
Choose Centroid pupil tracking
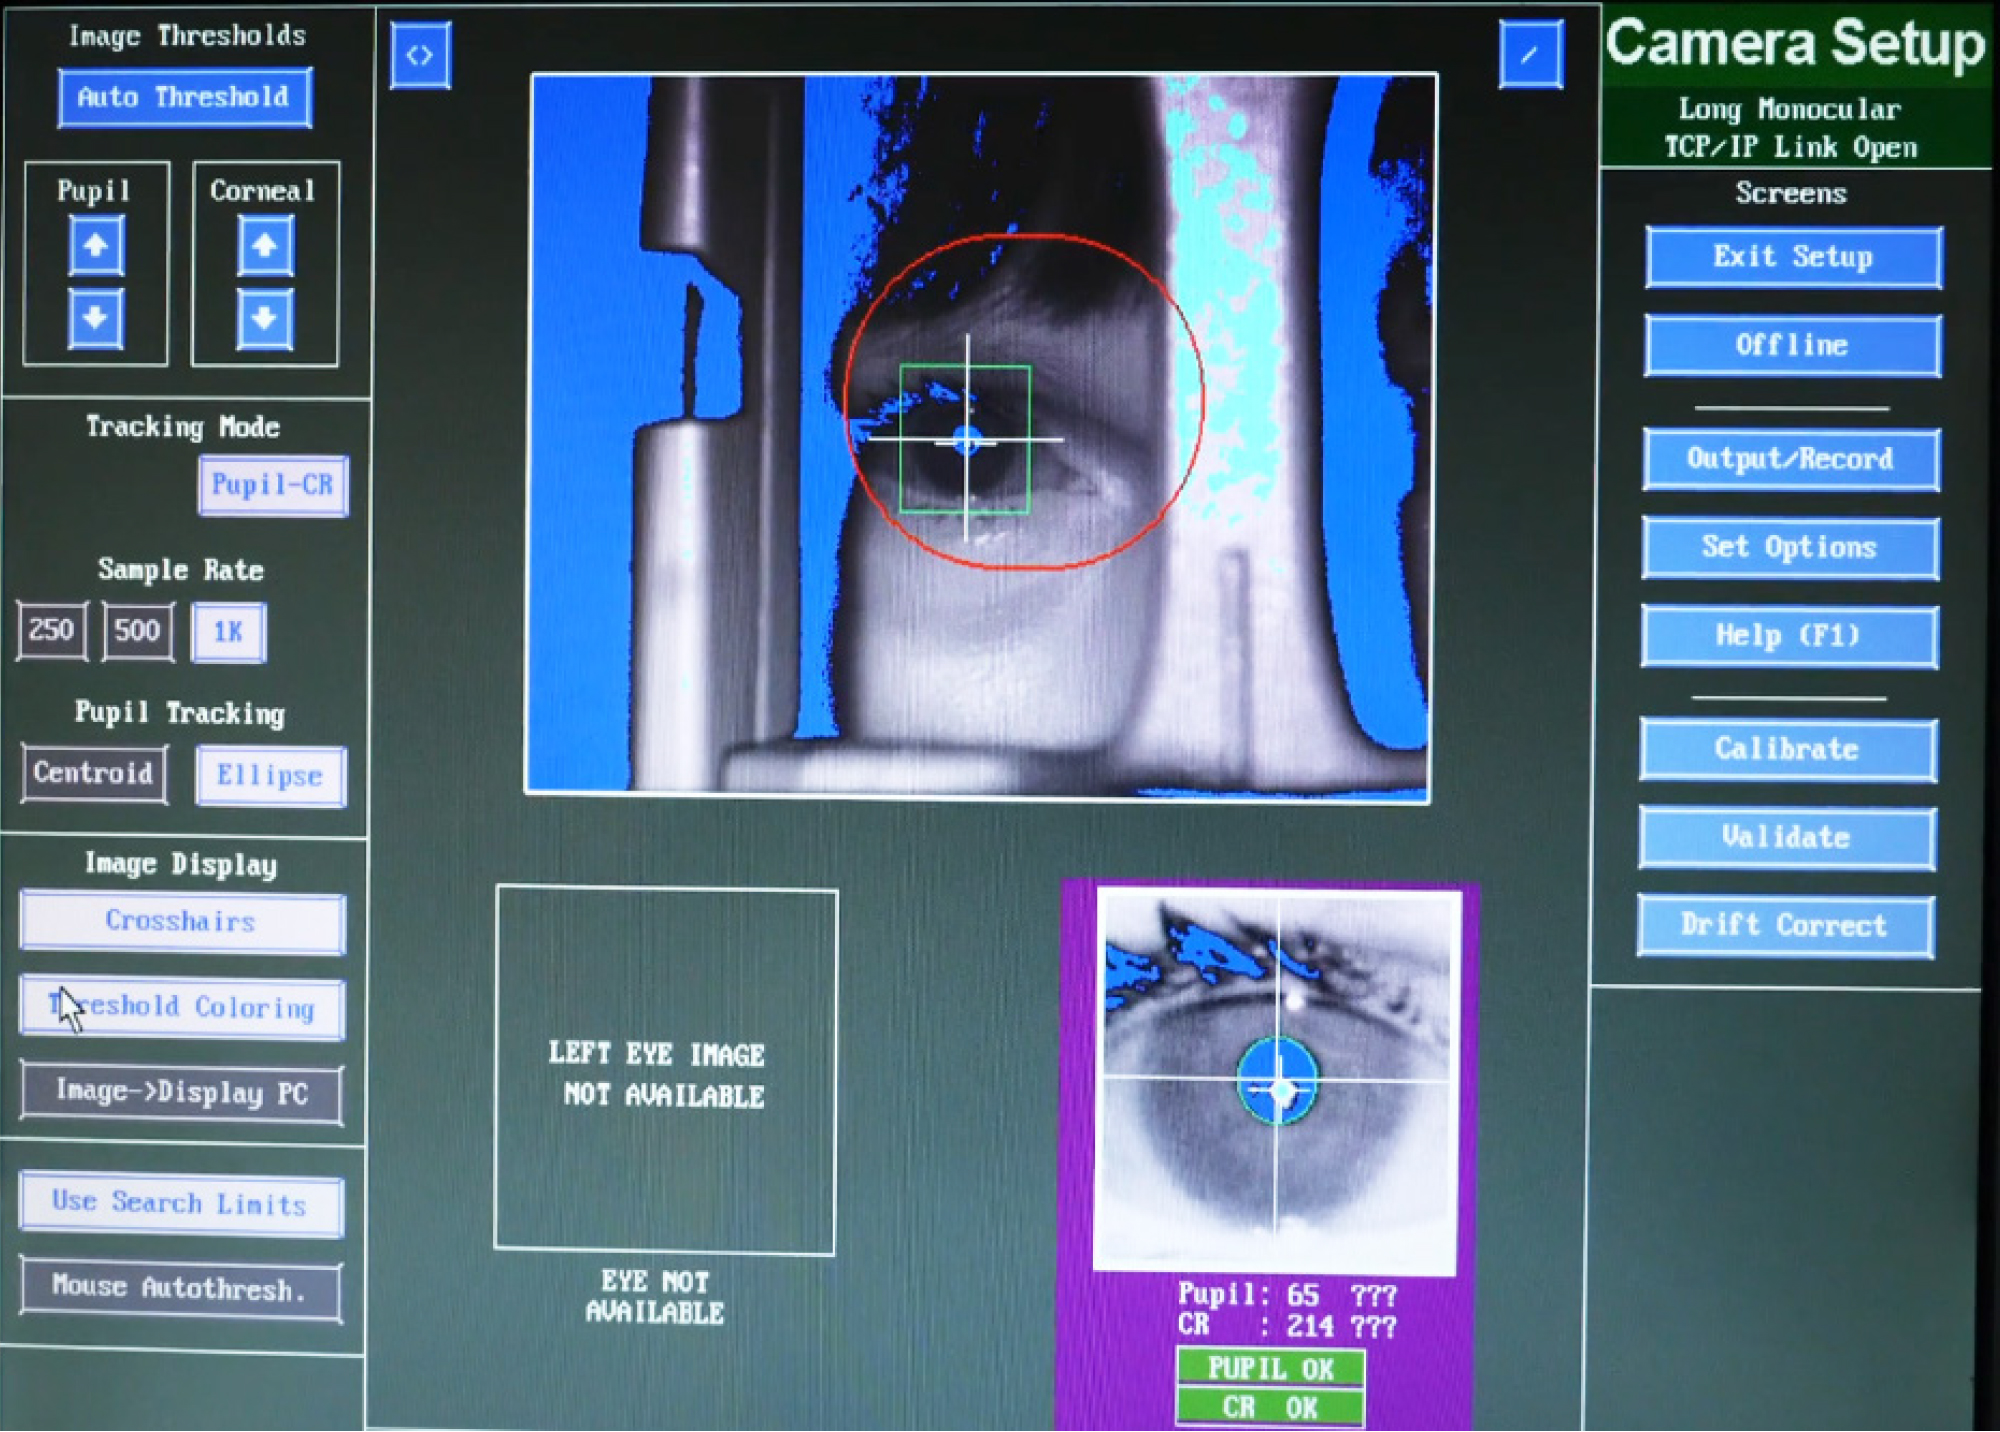tap(94, 773)
